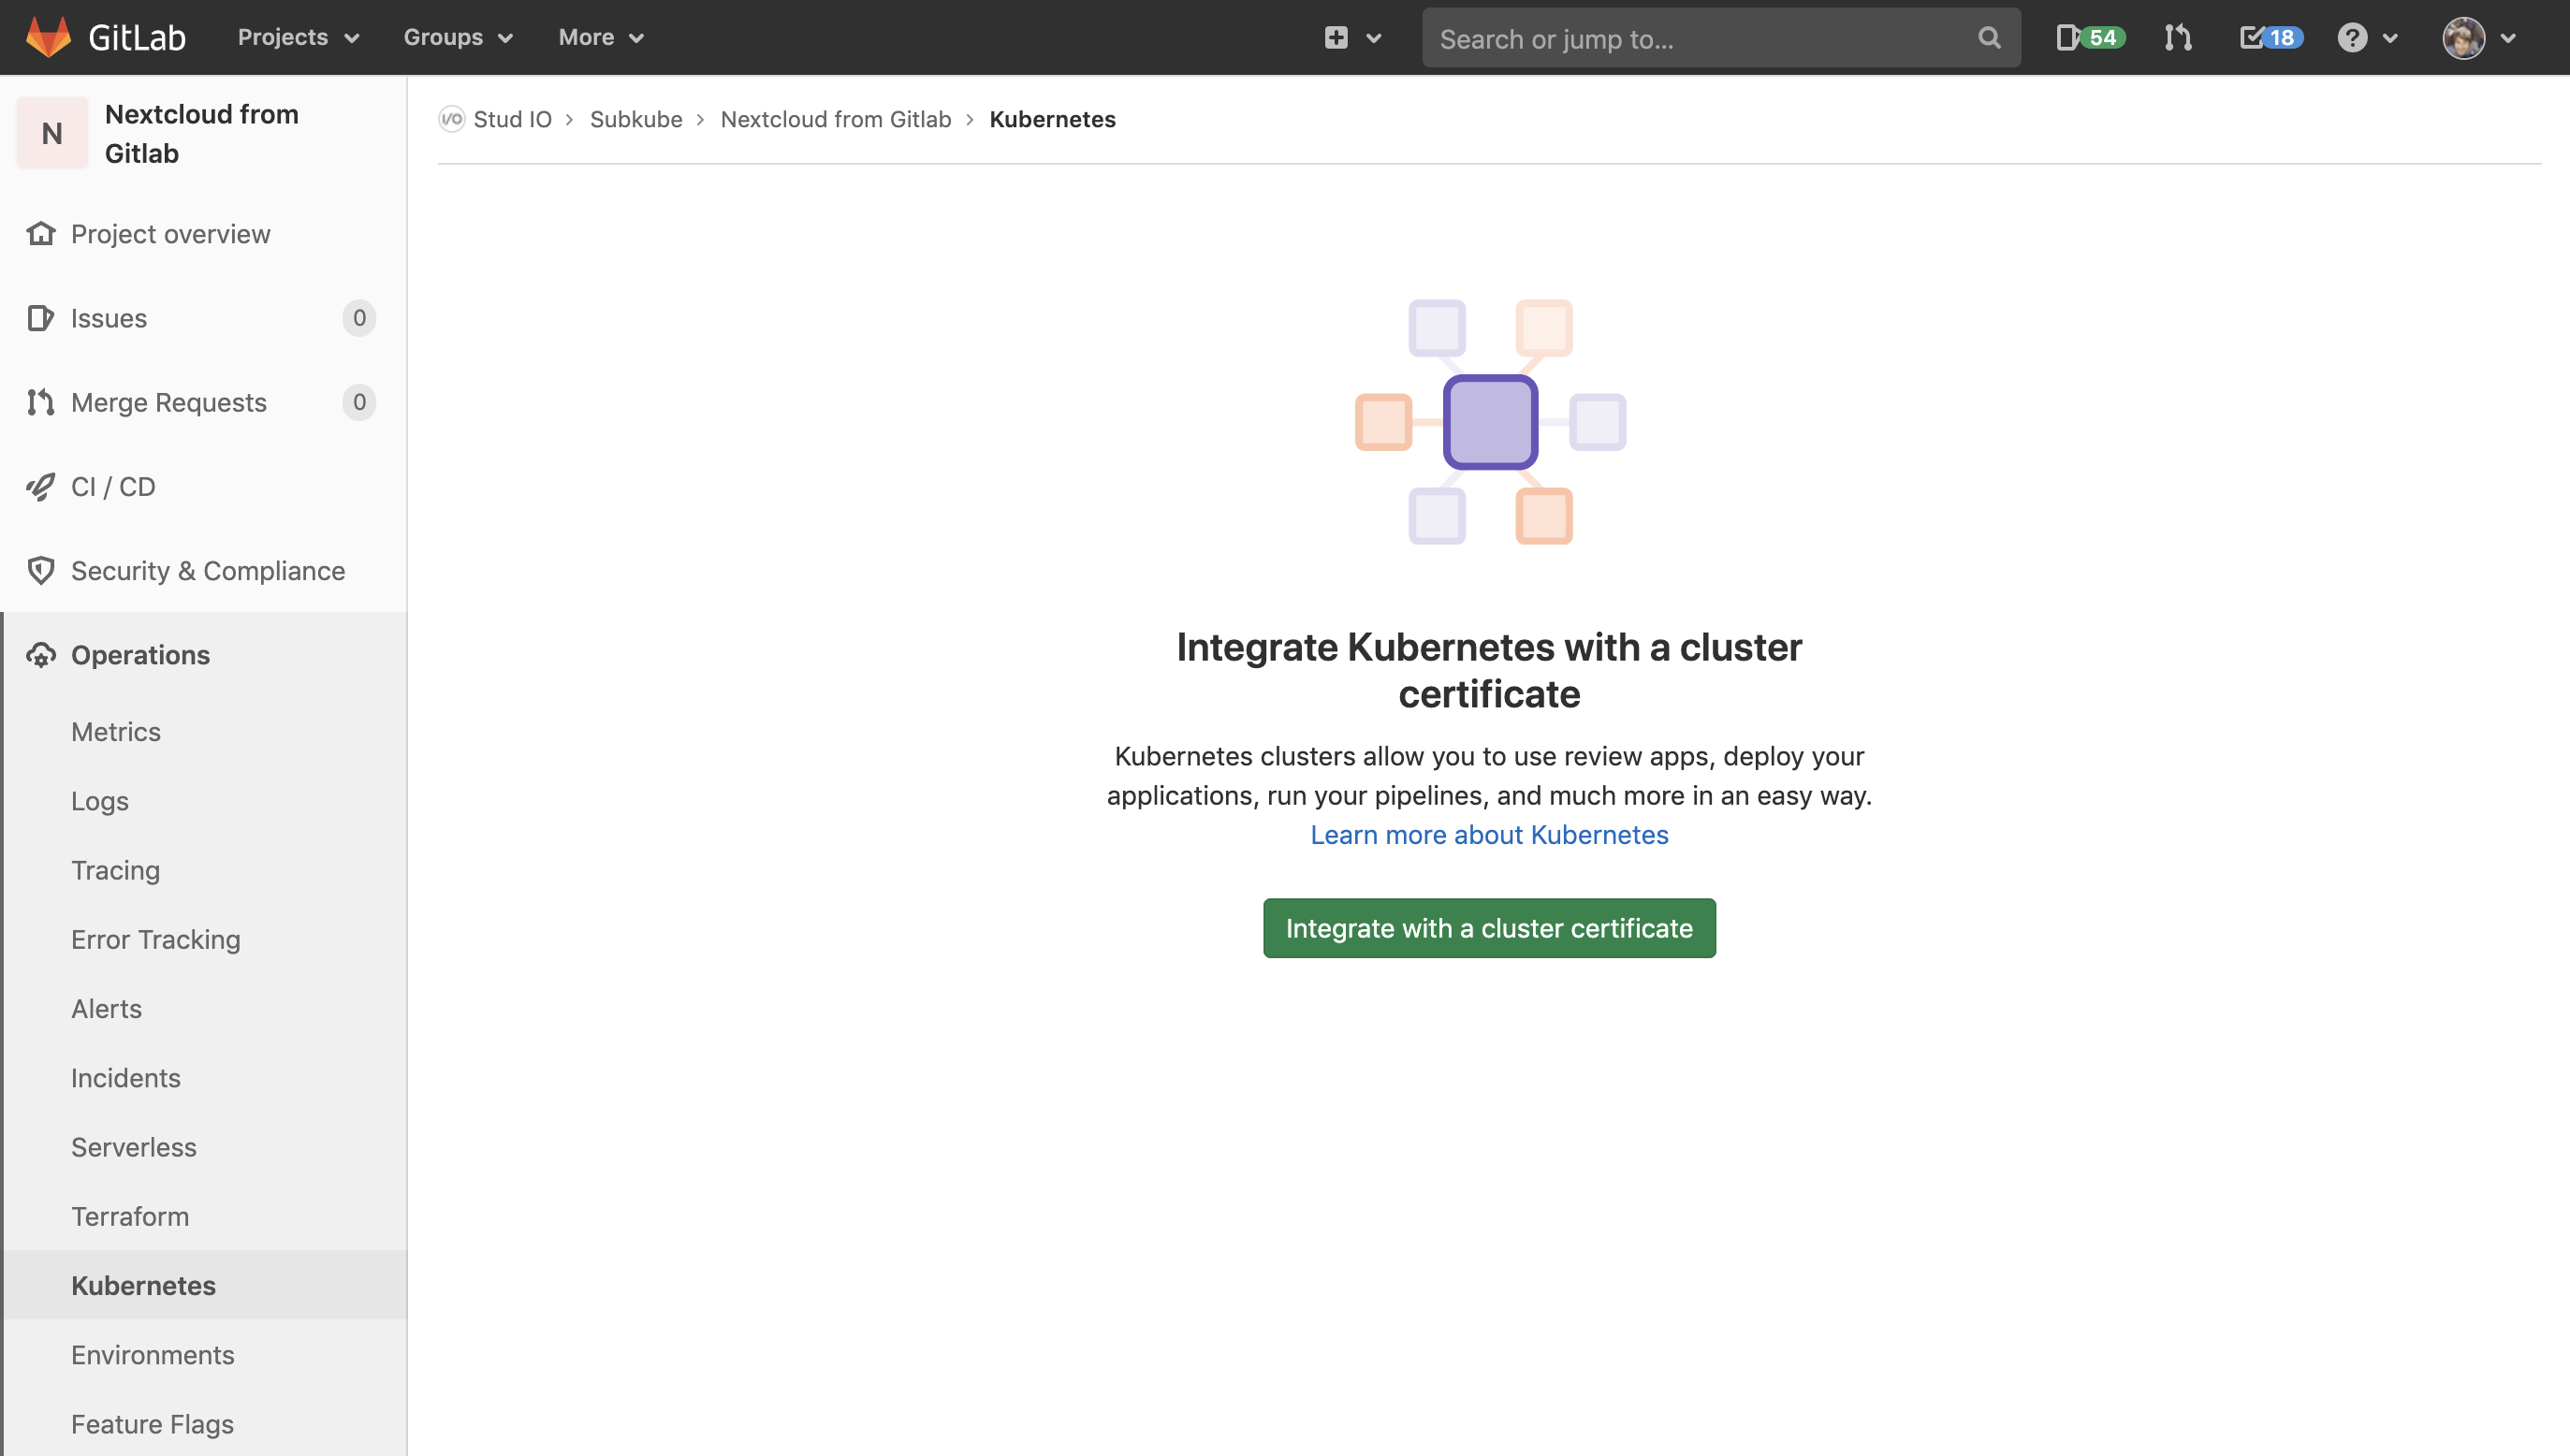Click the Project overview home icon
2570x1456 pixels.
pos(40,233)
